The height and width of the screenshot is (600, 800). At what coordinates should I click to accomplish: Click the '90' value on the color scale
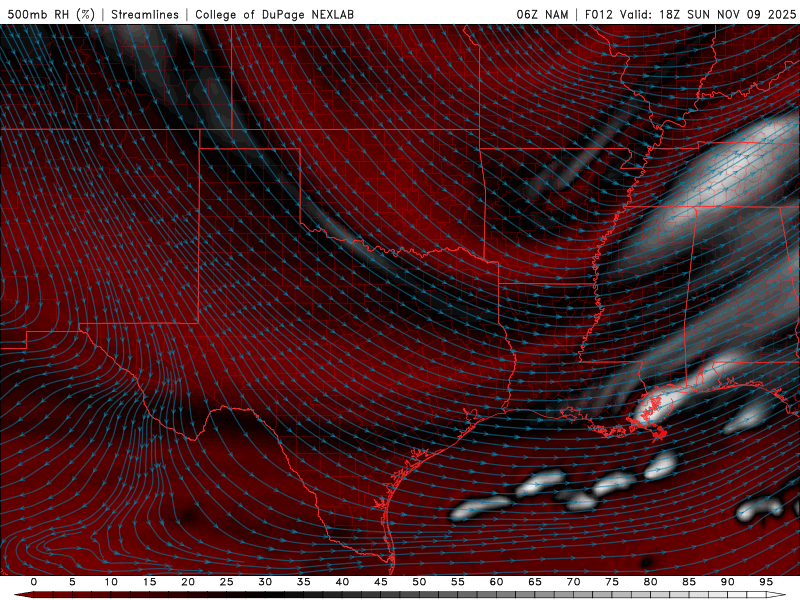(x=727, y=582)
